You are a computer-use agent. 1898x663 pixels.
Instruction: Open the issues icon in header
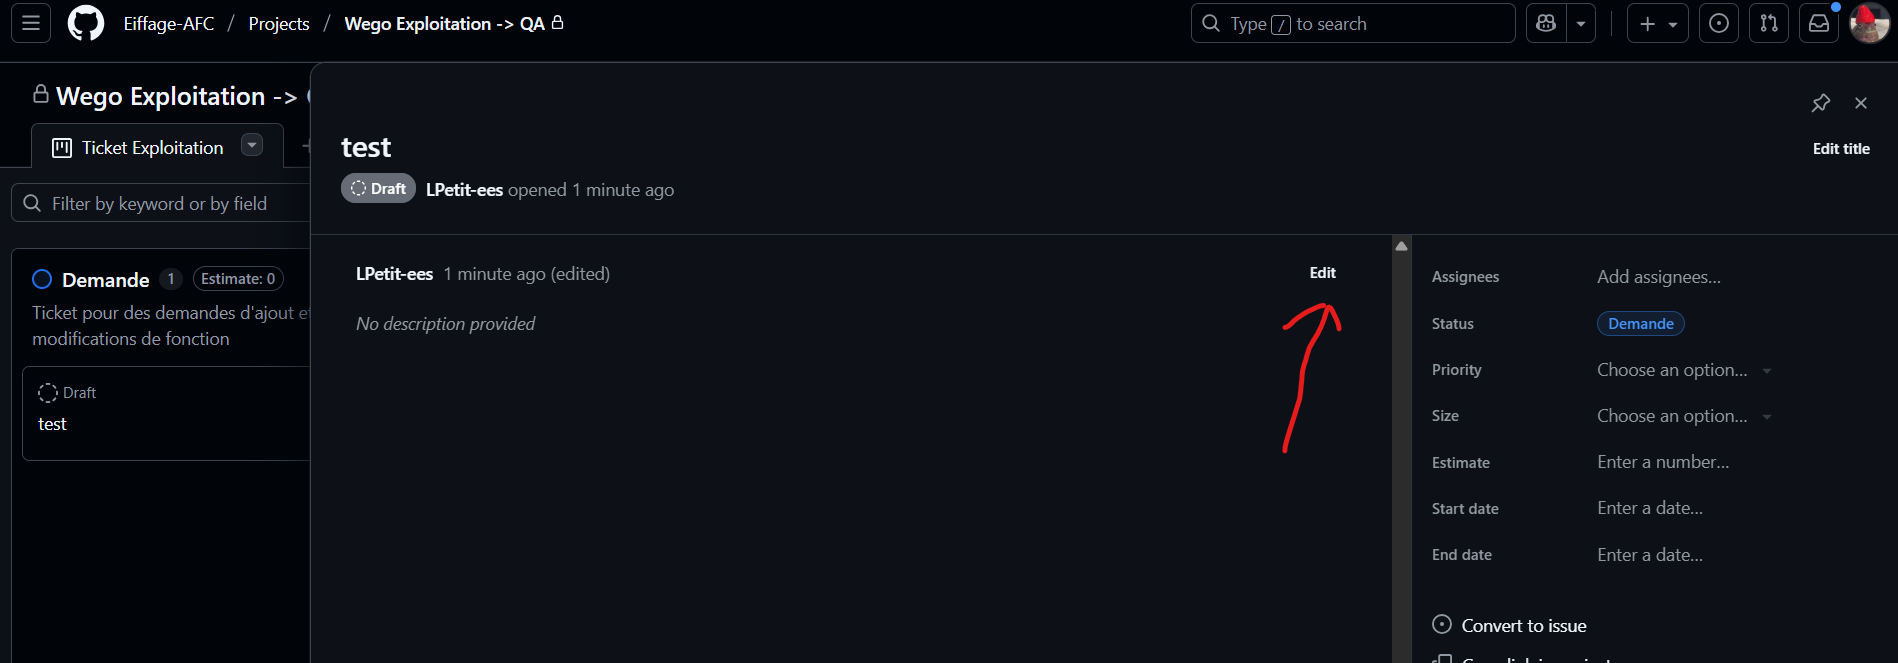tap(1719, 23)
